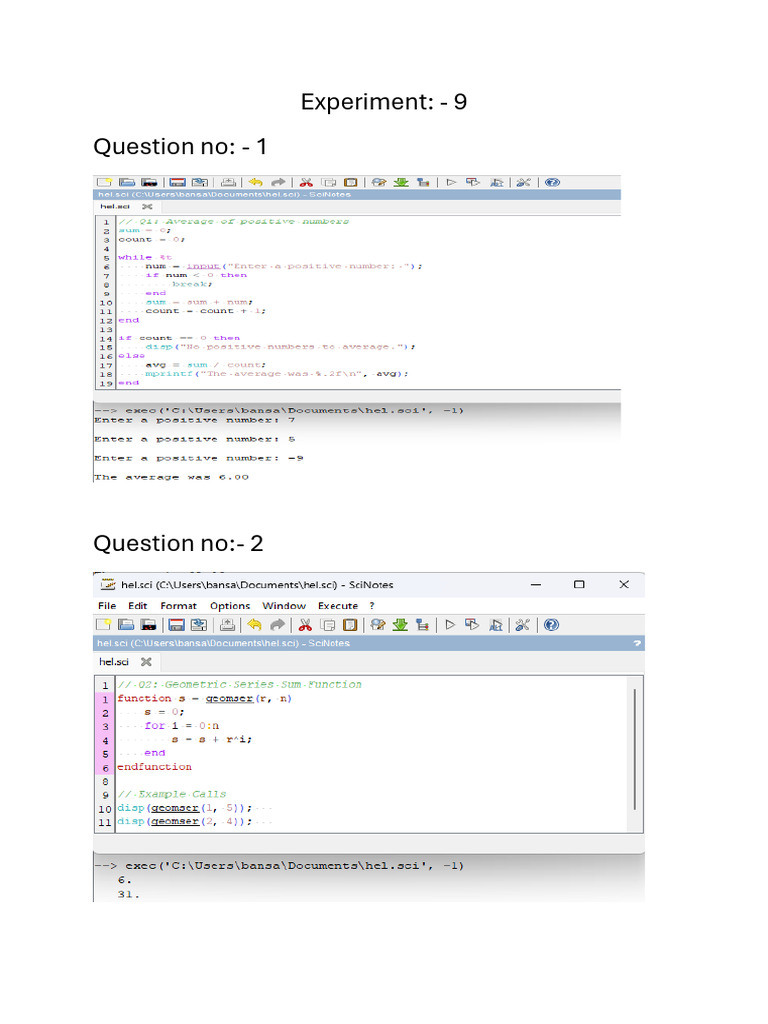Open the File menu in SciNotes
The image size is (768, 1024).
coord(107,605)
